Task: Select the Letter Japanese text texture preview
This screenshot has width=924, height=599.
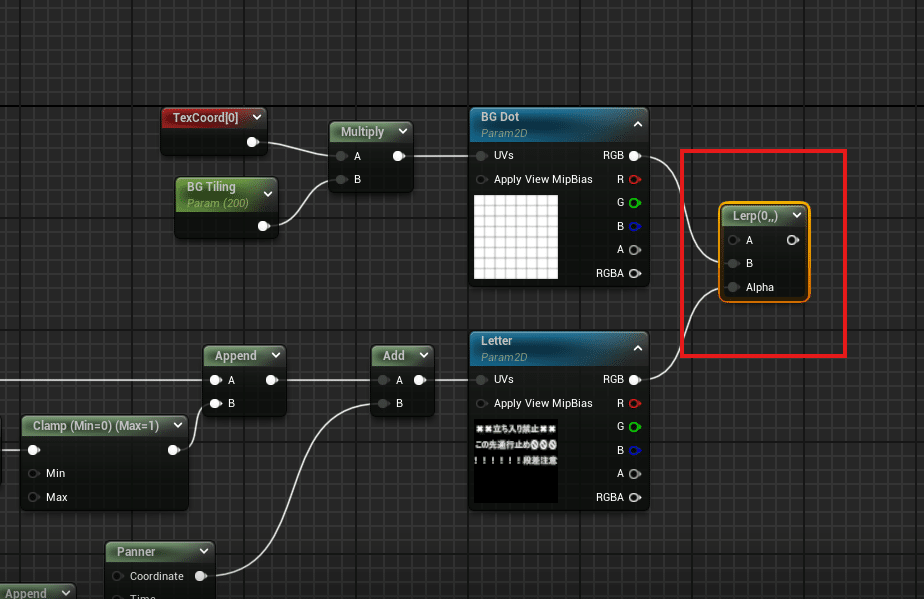Action: coord(516,461)
